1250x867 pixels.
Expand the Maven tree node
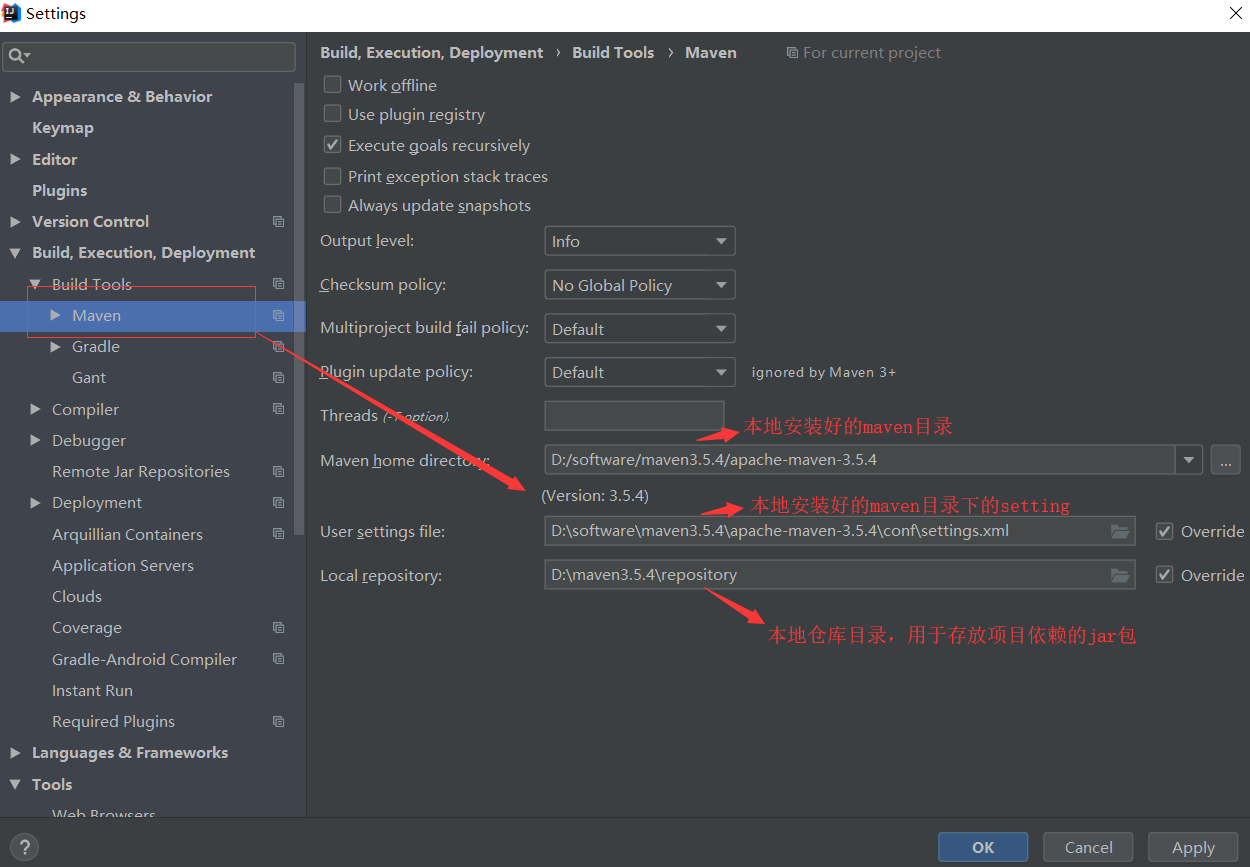pos(55,315)
